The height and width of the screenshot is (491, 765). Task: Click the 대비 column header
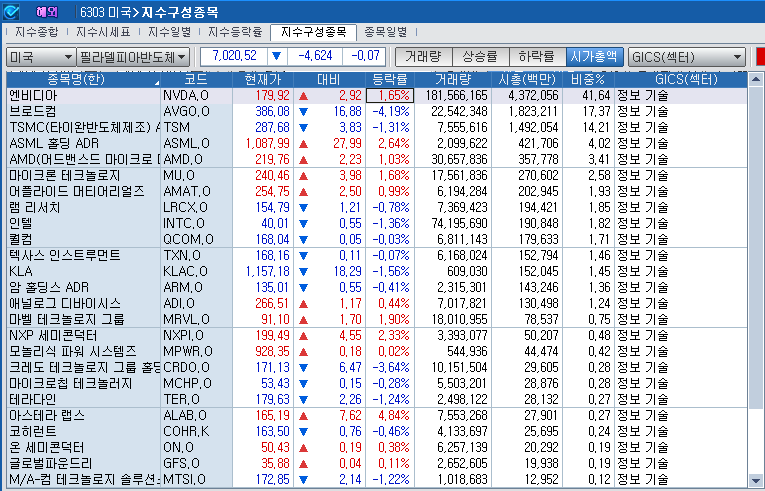(x=329, y=80)
